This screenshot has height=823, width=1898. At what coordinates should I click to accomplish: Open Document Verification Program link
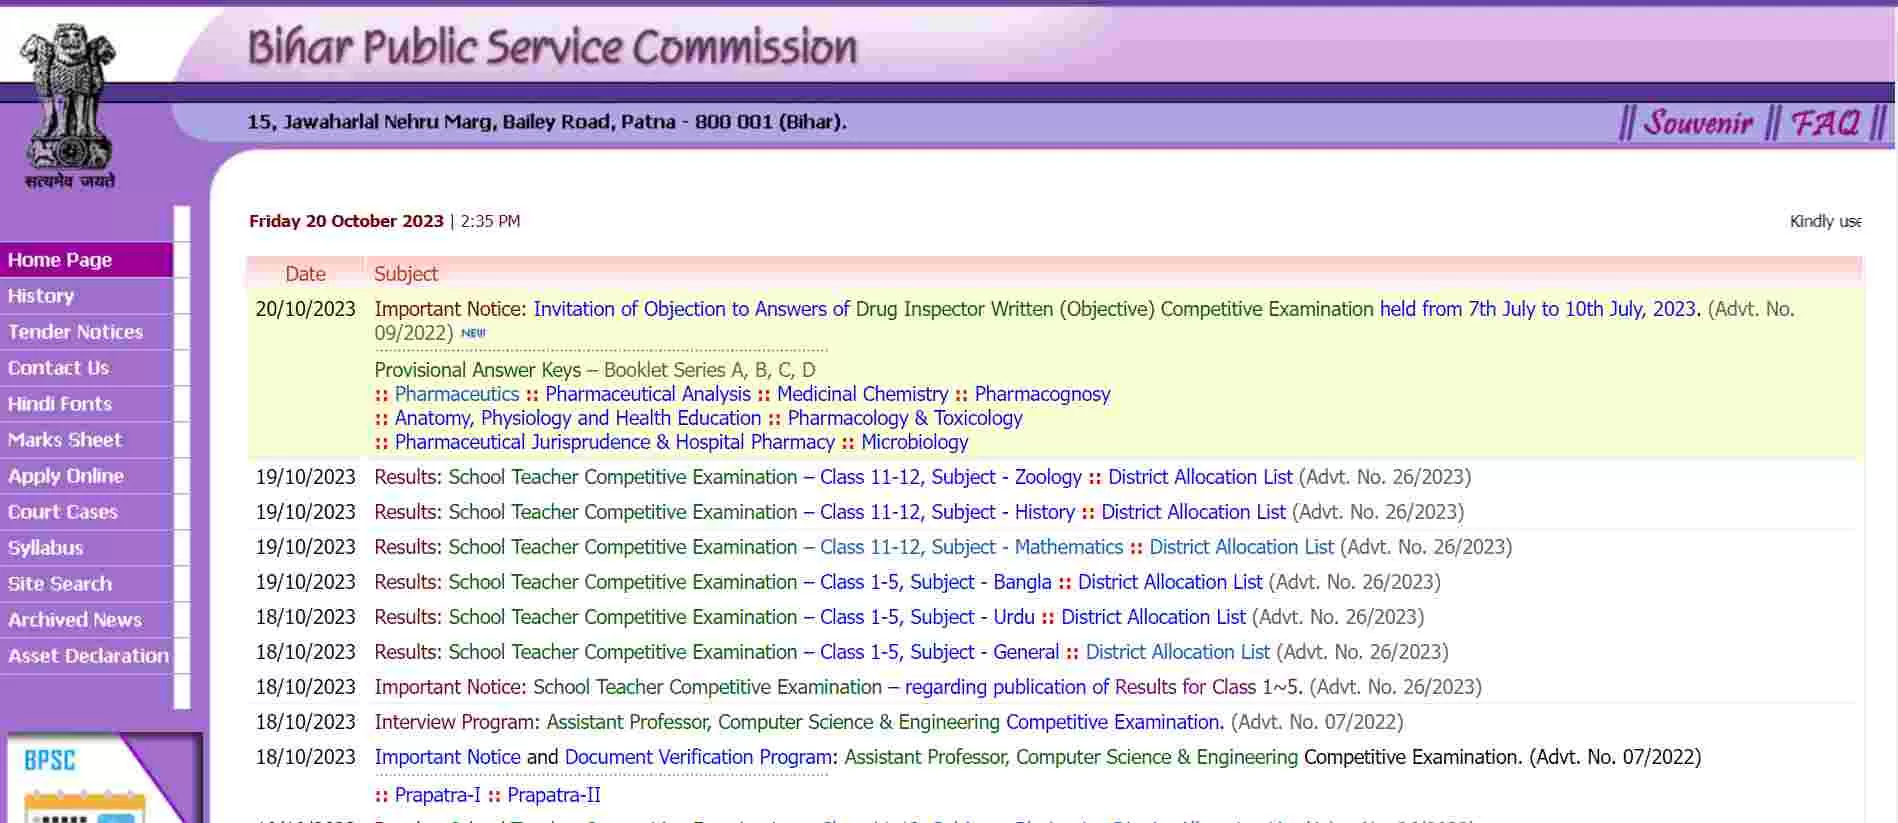pyautogui.click(x=698, y=757)
